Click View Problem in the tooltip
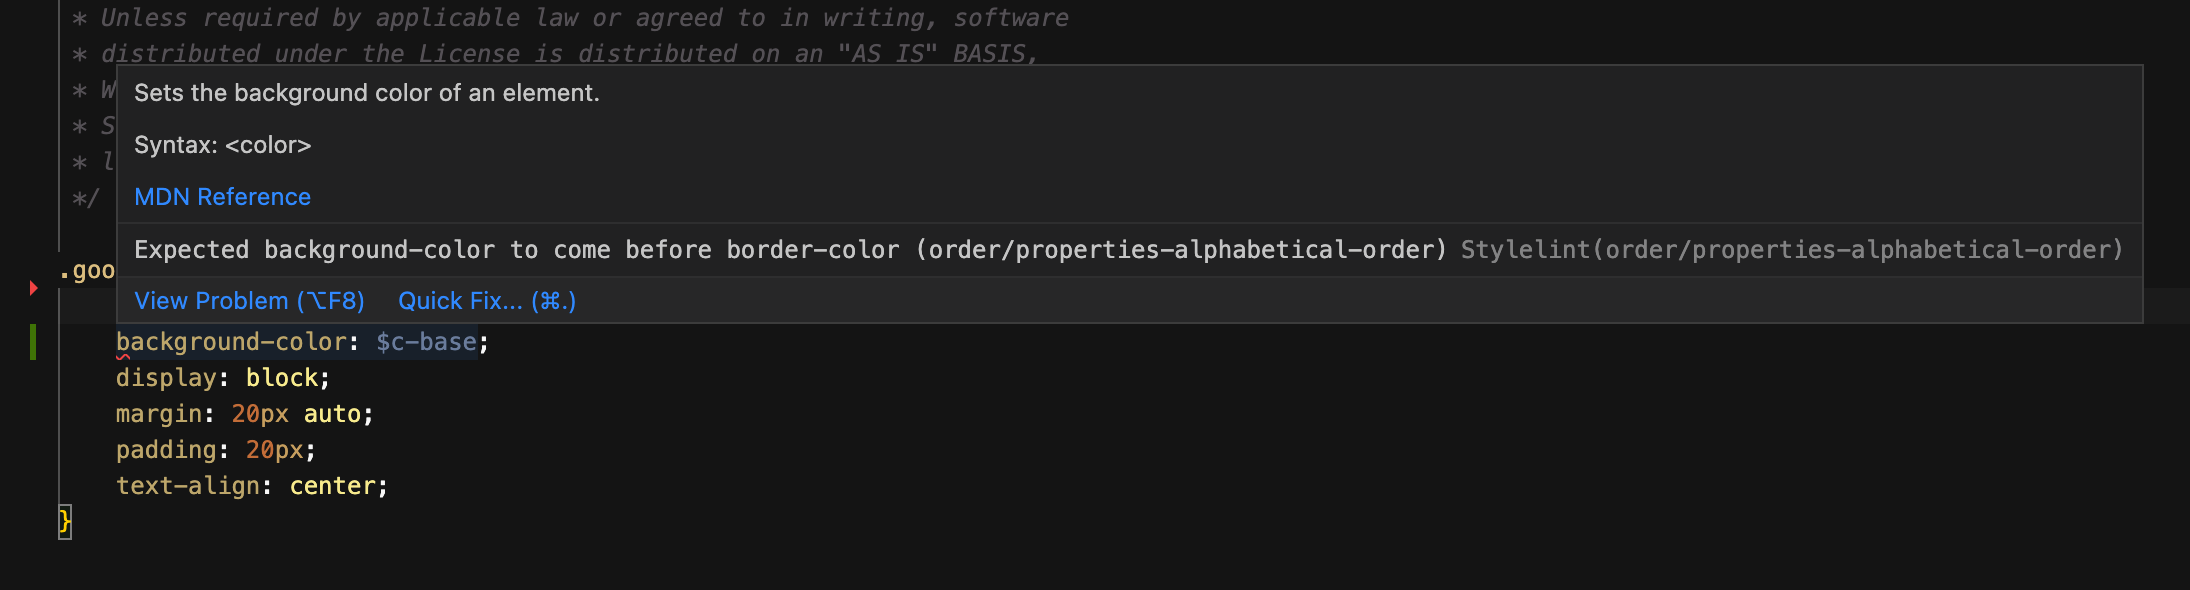 point(248,300)
